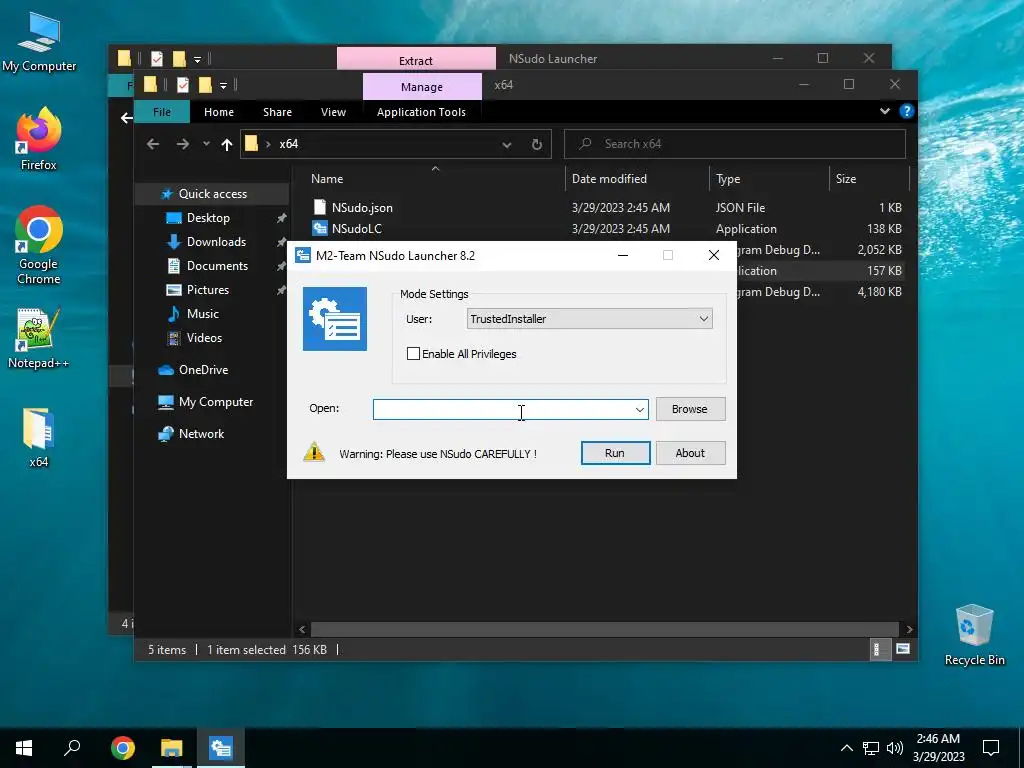Open File Explorer from taskbar
The height and width of the screenshot is (768, 1024).
(172, 748)
